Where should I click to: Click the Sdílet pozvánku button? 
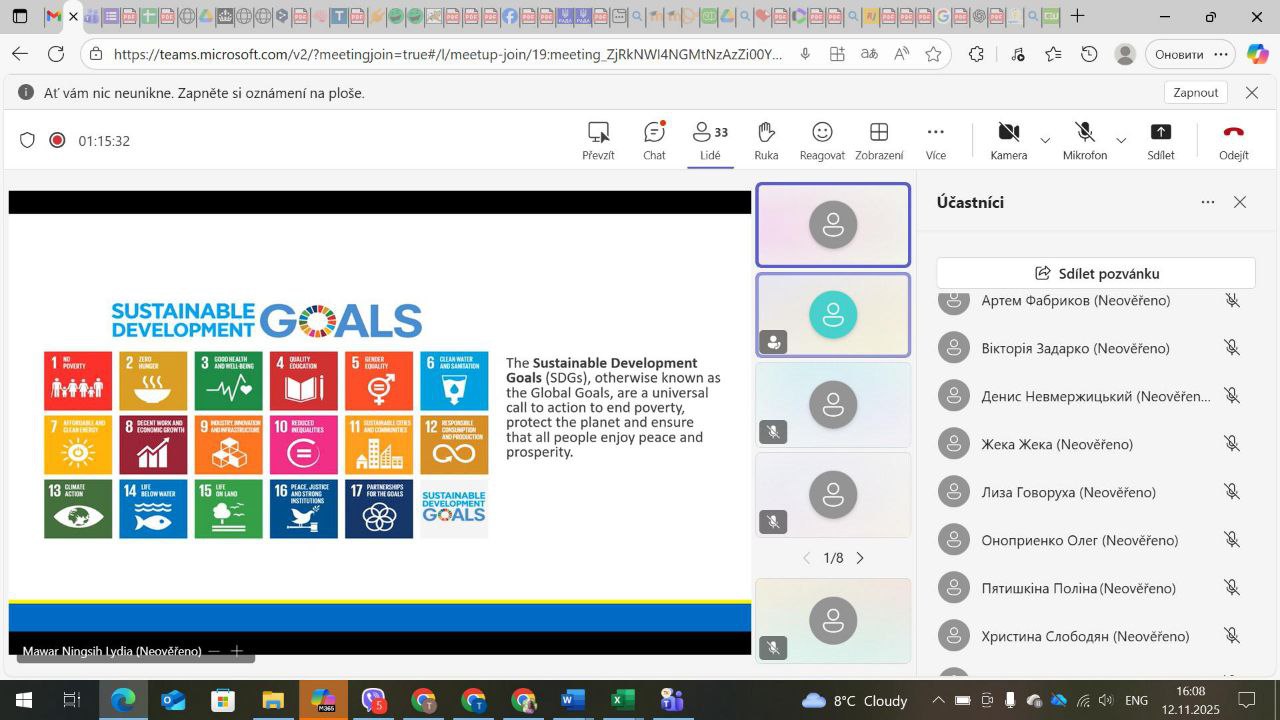point(1096,273)
